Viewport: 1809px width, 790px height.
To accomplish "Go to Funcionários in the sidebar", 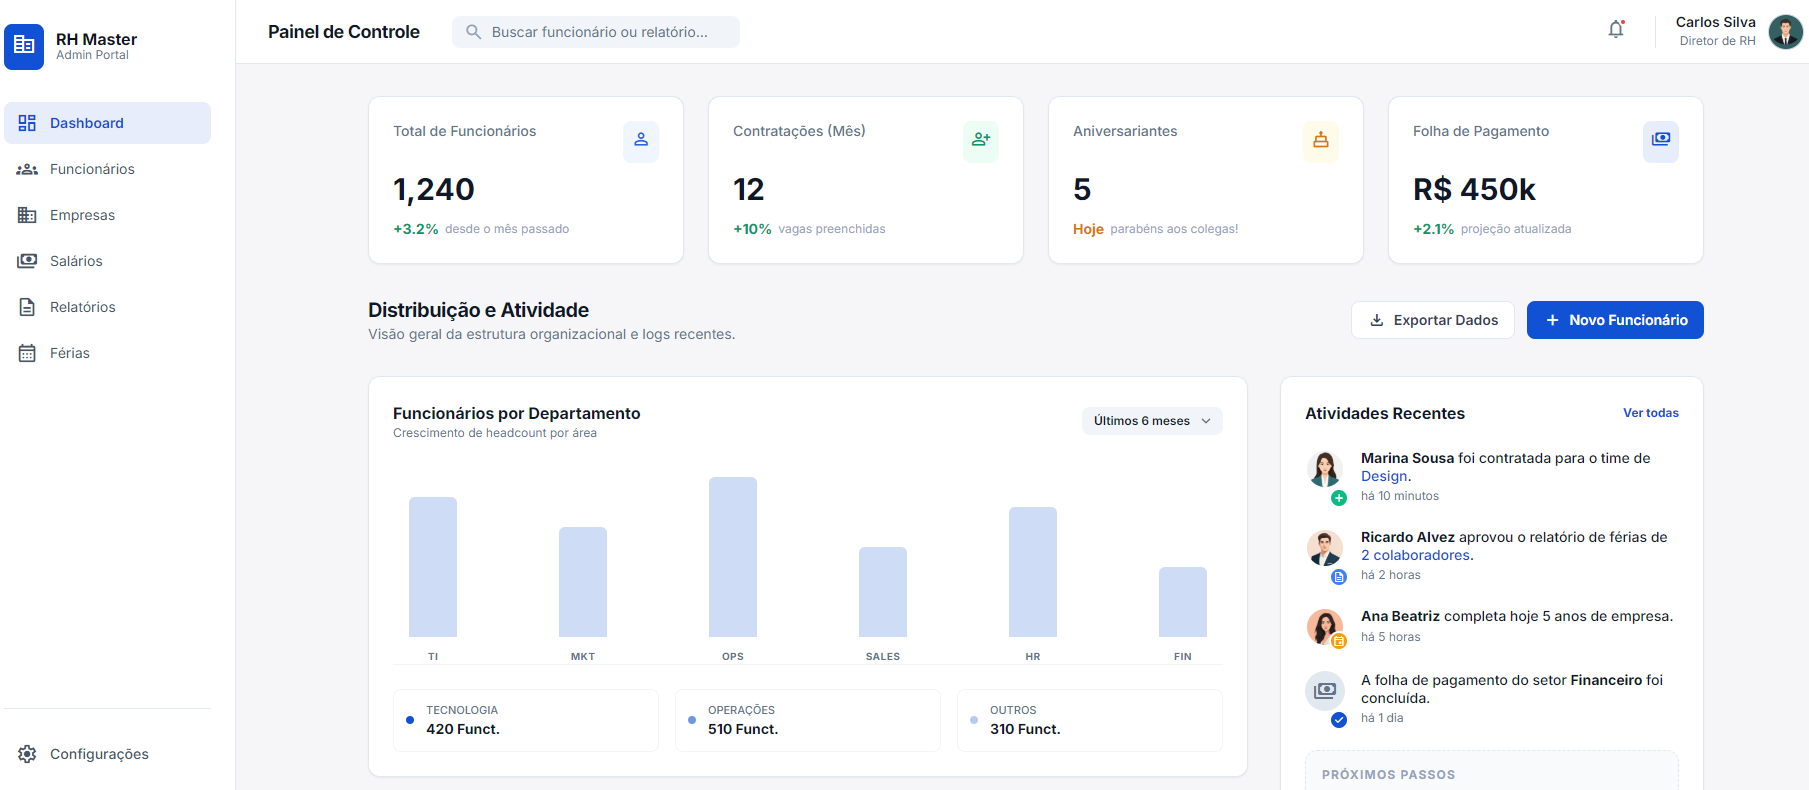I will click(x=92, y=169).
